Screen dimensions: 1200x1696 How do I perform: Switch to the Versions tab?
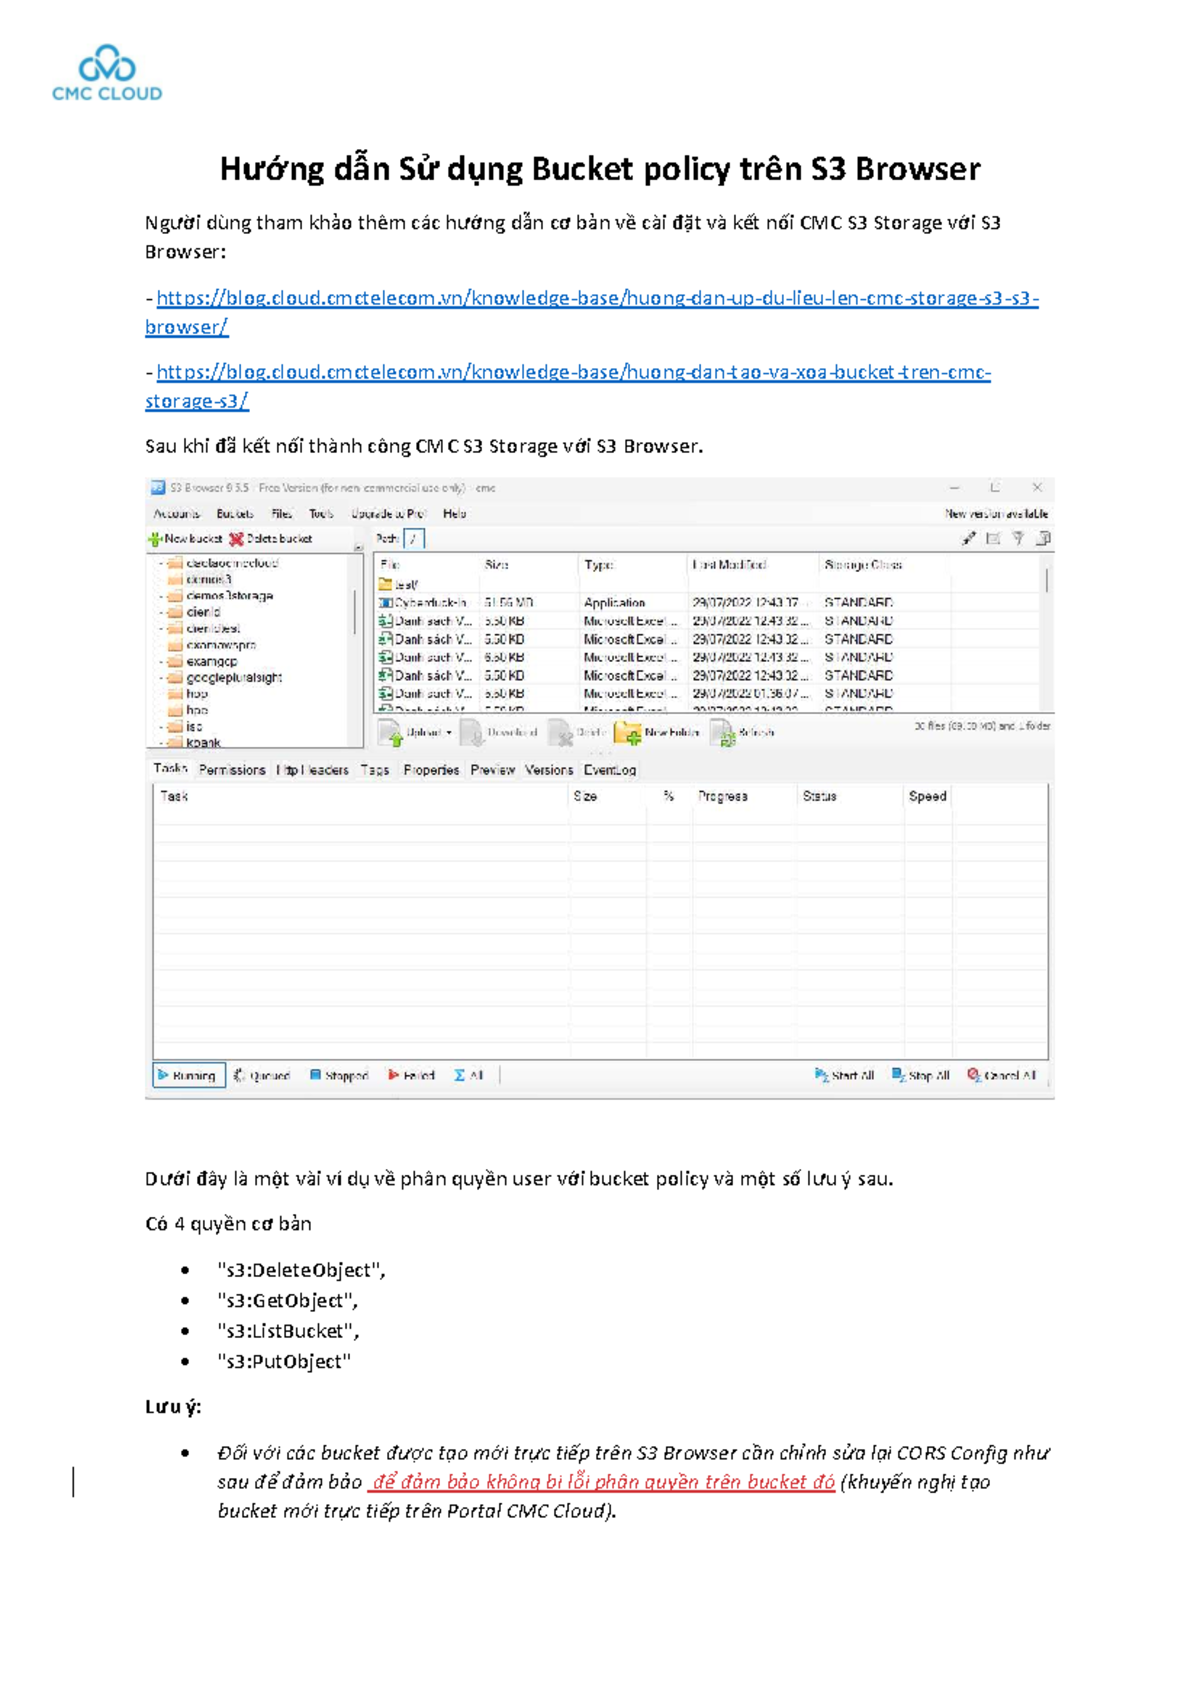549,770
